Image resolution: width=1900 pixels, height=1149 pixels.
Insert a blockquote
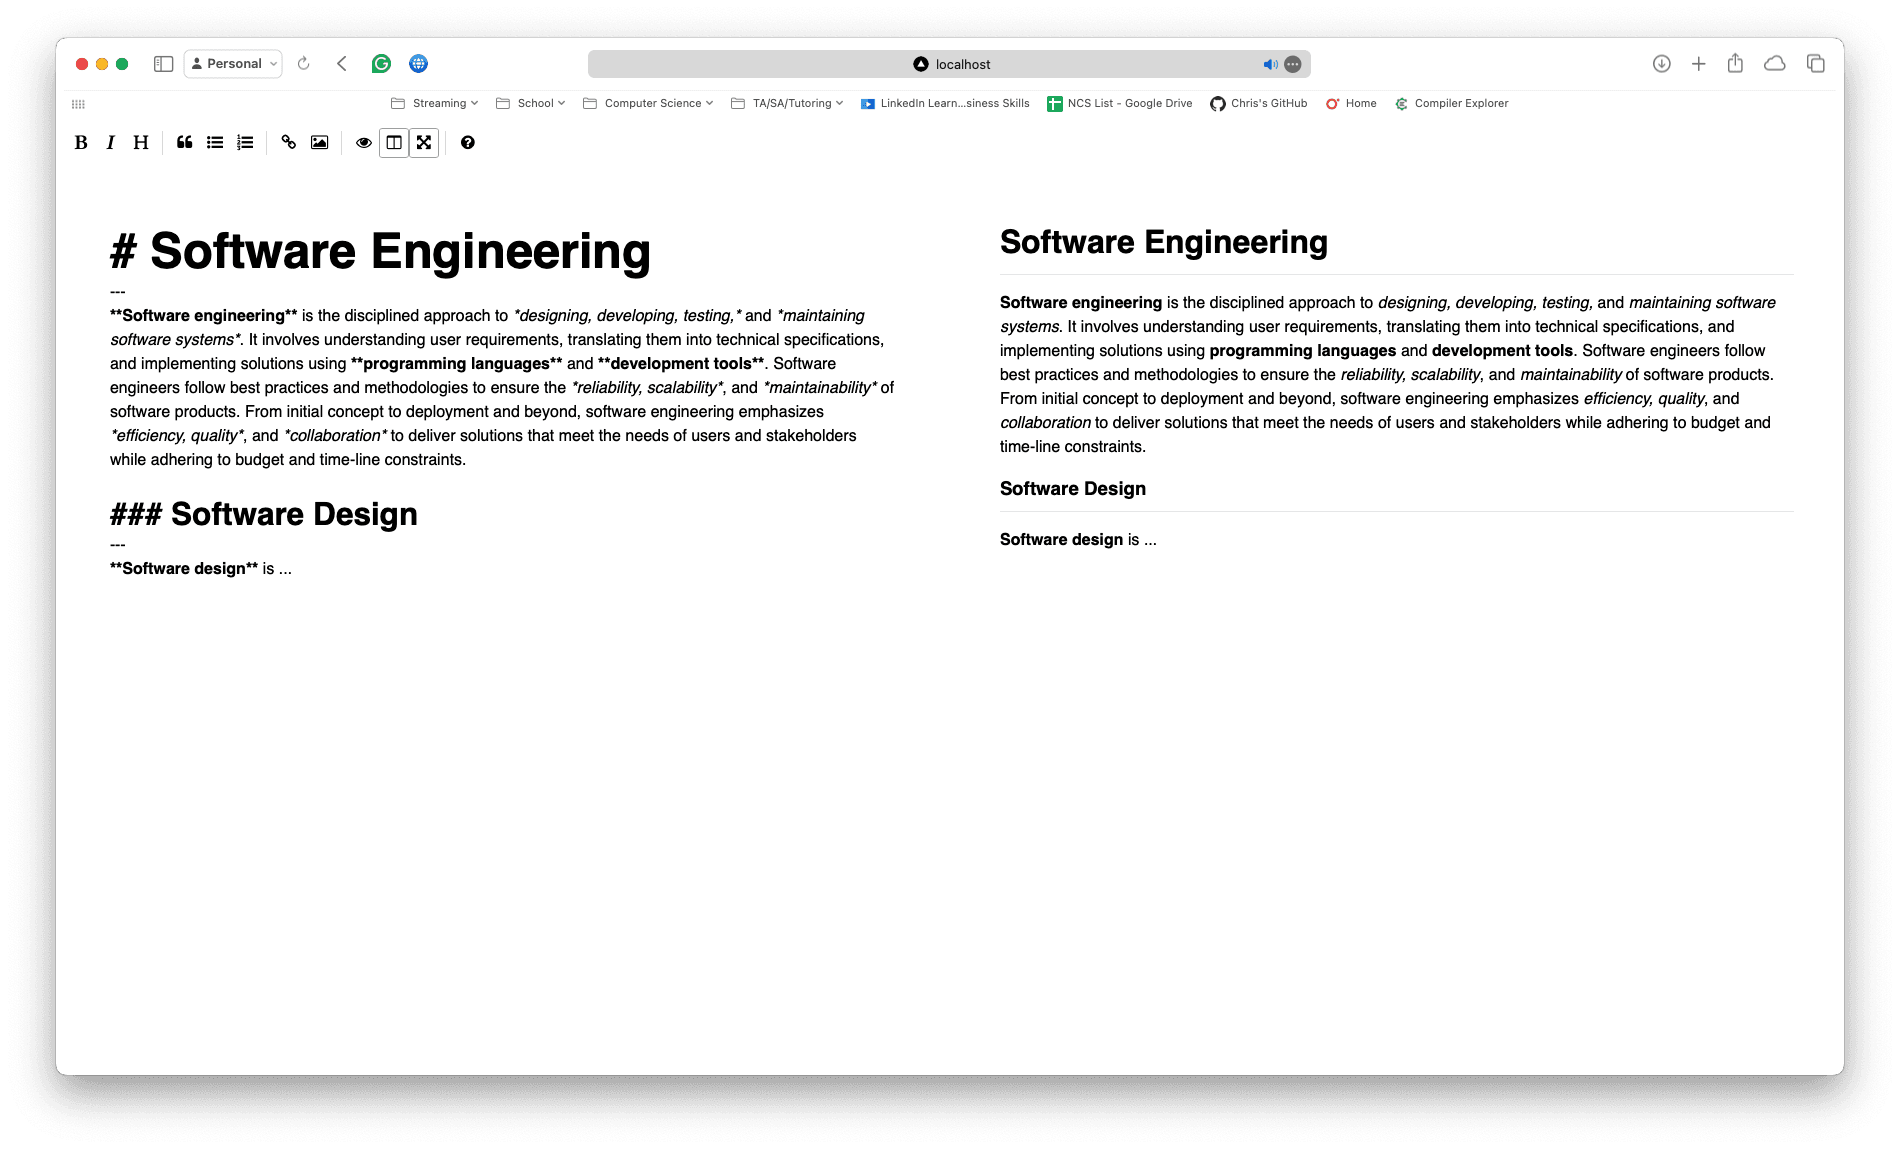(184, 142)
